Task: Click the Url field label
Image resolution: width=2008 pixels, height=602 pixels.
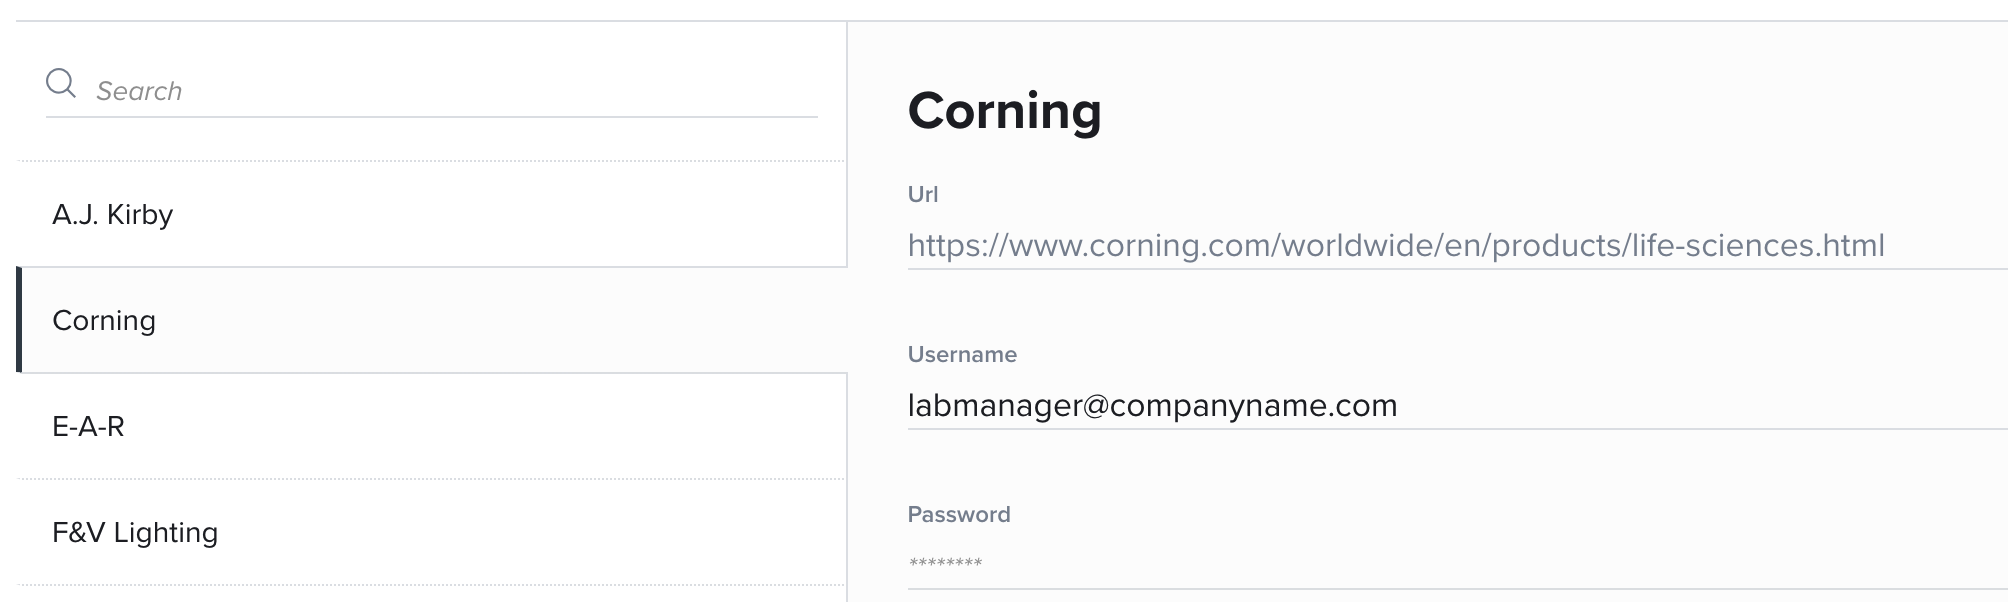Action: pos(922,194)
